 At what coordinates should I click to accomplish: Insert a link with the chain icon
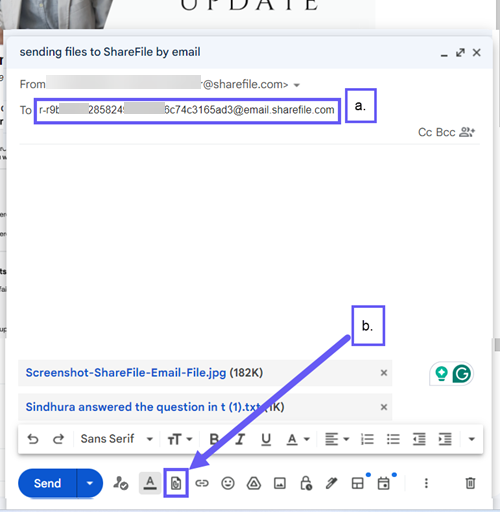202,483
